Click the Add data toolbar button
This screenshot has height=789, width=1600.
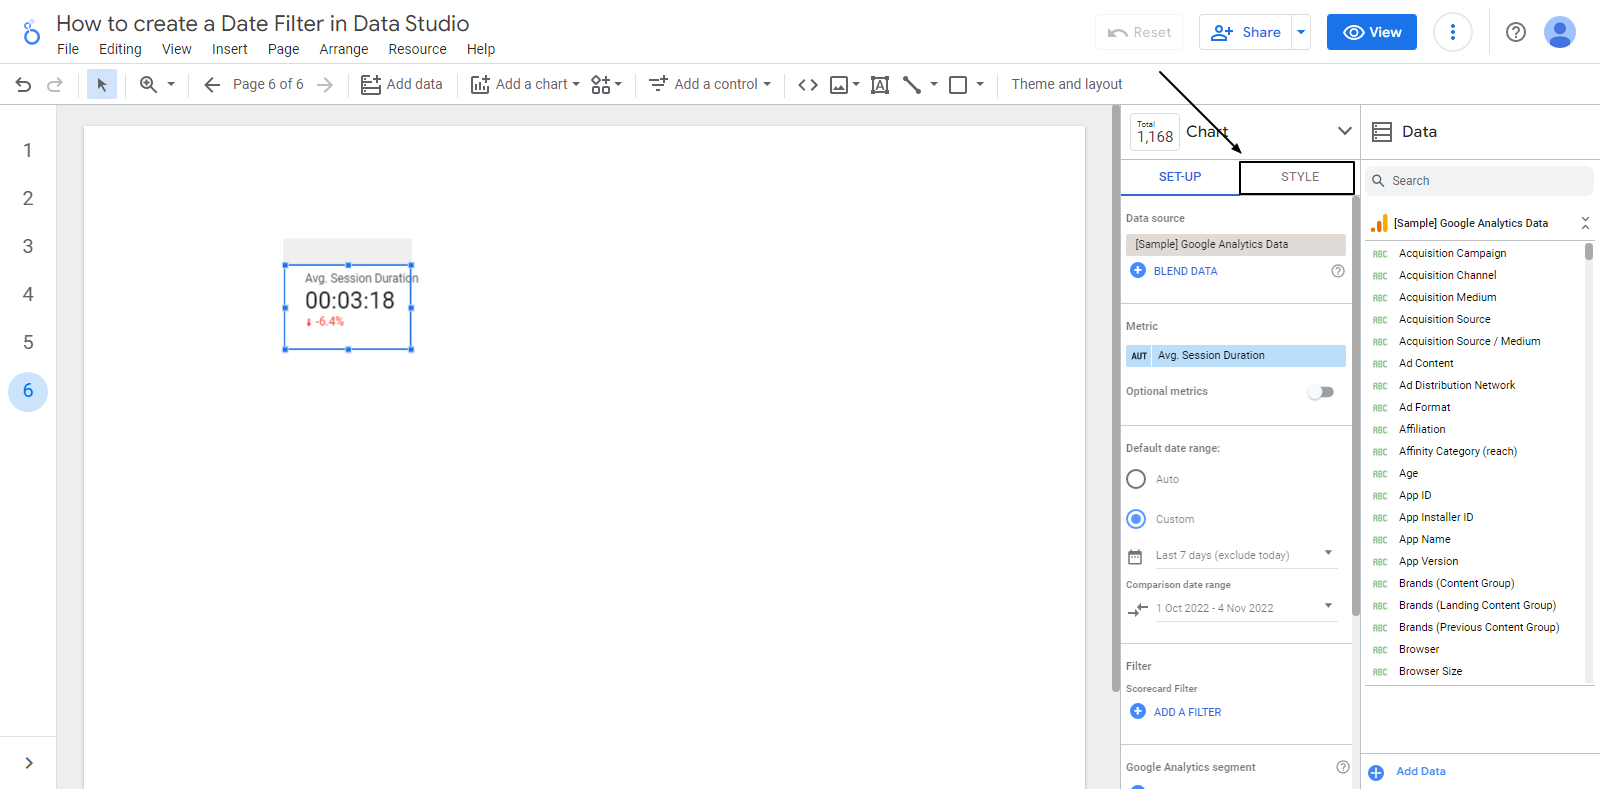[x=402, y=85]
